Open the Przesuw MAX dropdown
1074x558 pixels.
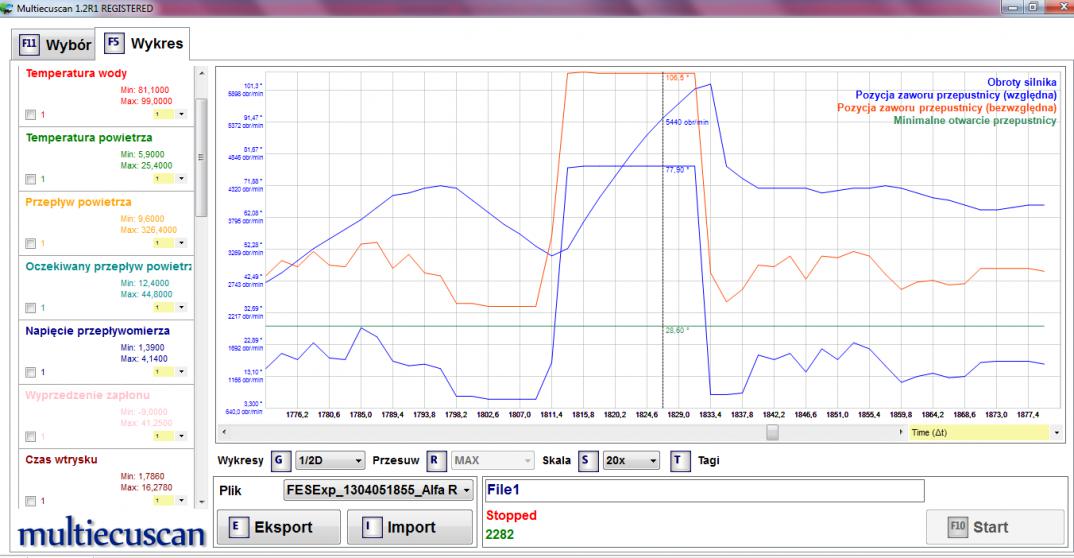click(492, 461)
